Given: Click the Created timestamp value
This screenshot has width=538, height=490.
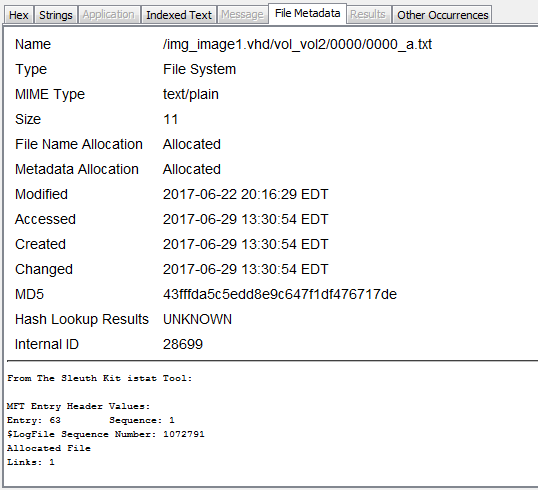Looking at the screenshot, I should click(245, 244).
